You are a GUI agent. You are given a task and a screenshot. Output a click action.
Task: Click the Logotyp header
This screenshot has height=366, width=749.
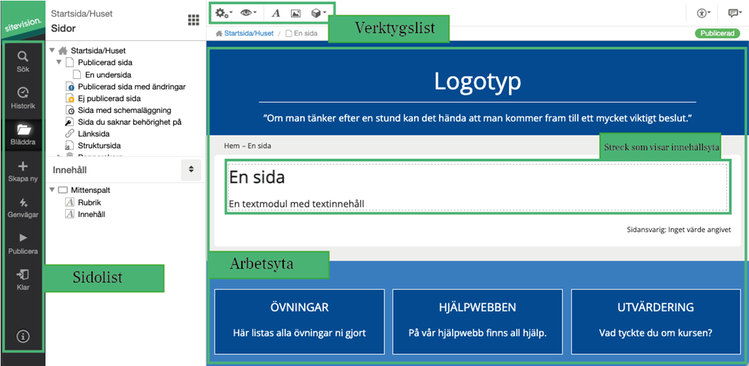coord(477,81)
